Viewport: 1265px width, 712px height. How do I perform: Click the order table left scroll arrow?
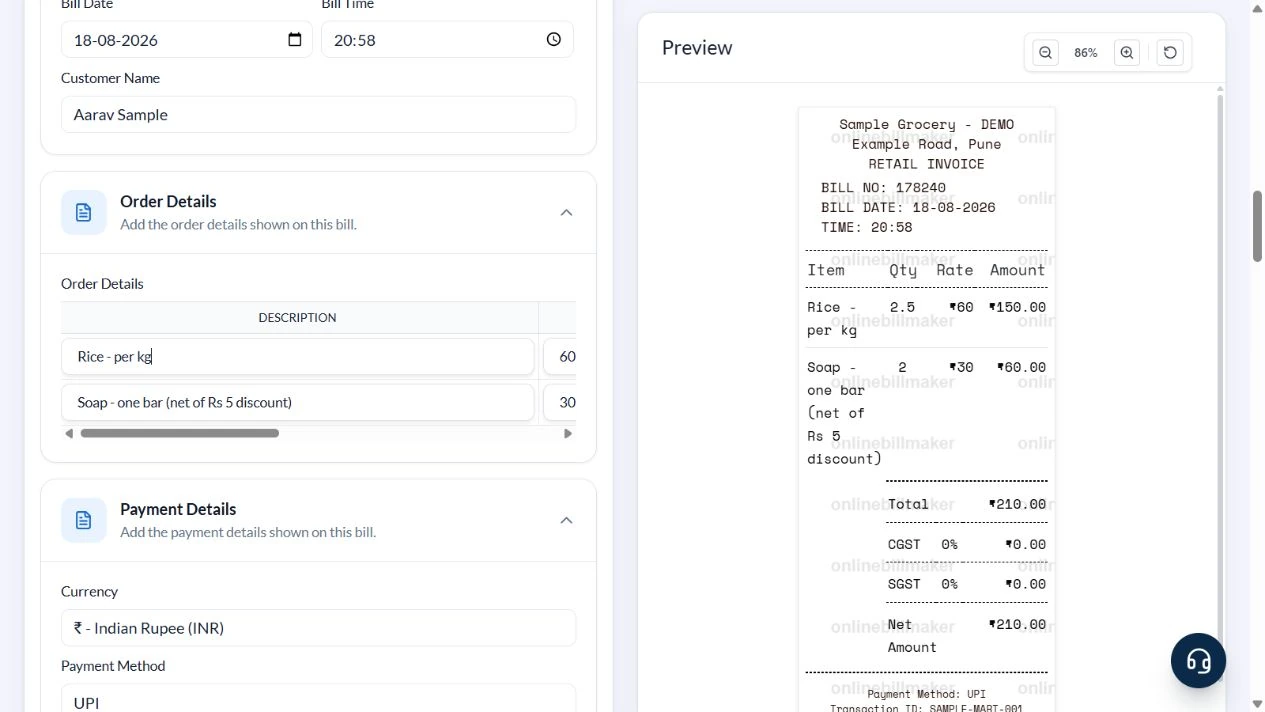[68, 433]
